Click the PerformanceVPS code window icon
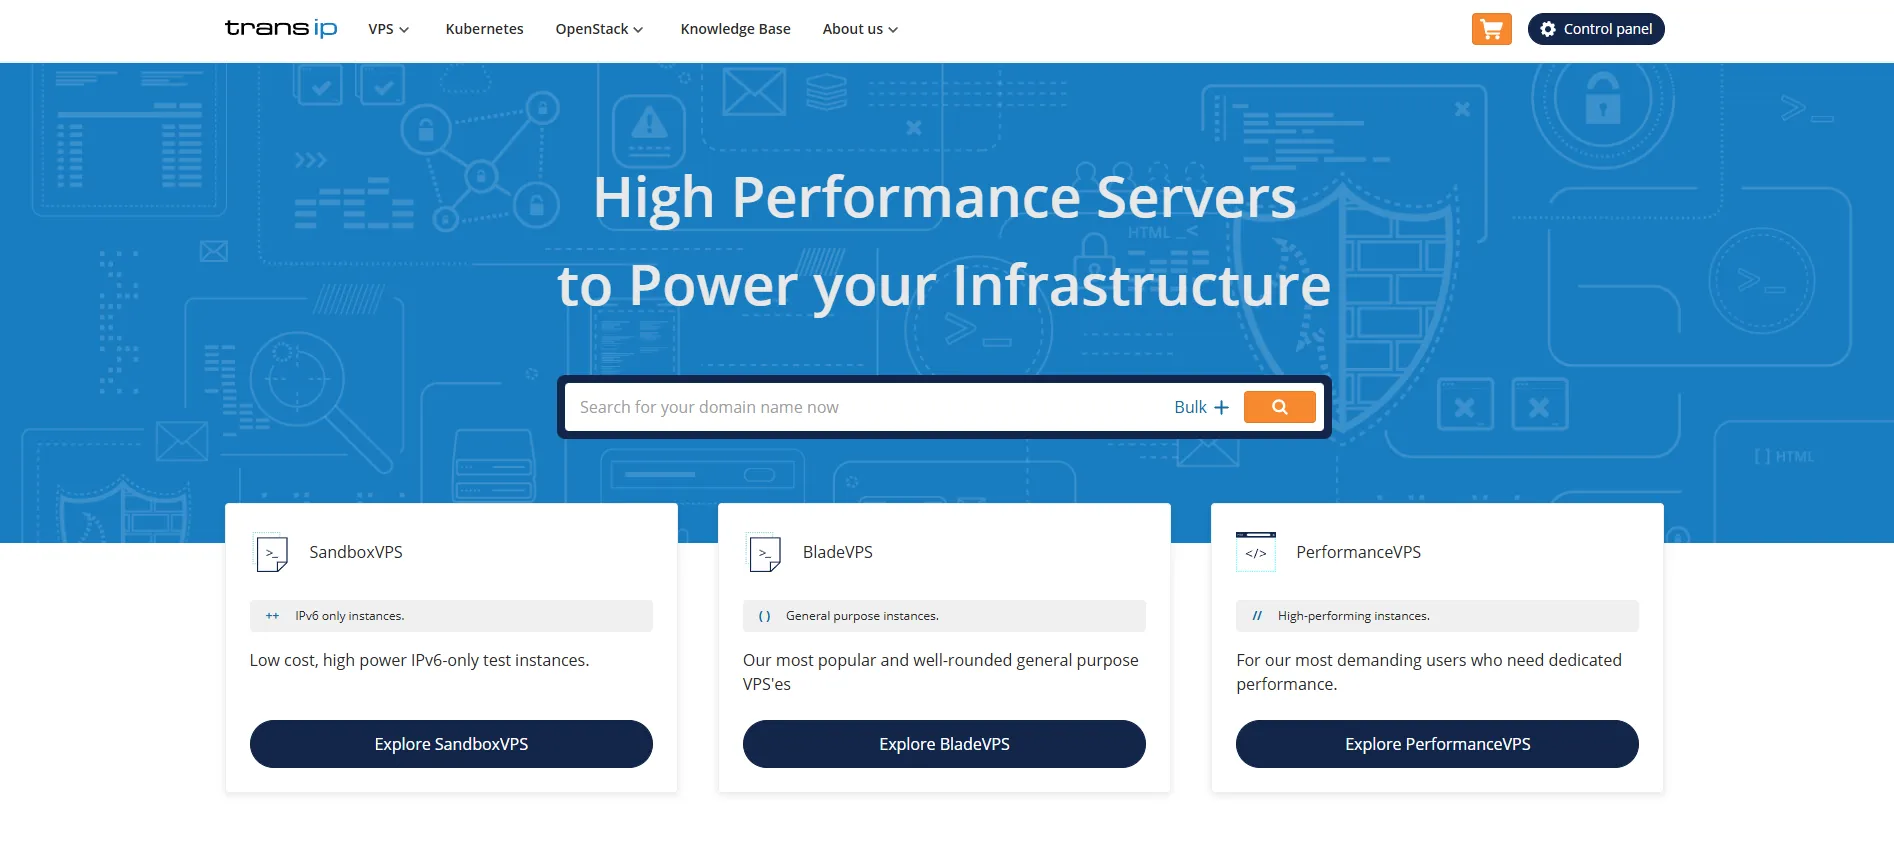Viewport: 1894px width, 862px height. point(1256,552)
